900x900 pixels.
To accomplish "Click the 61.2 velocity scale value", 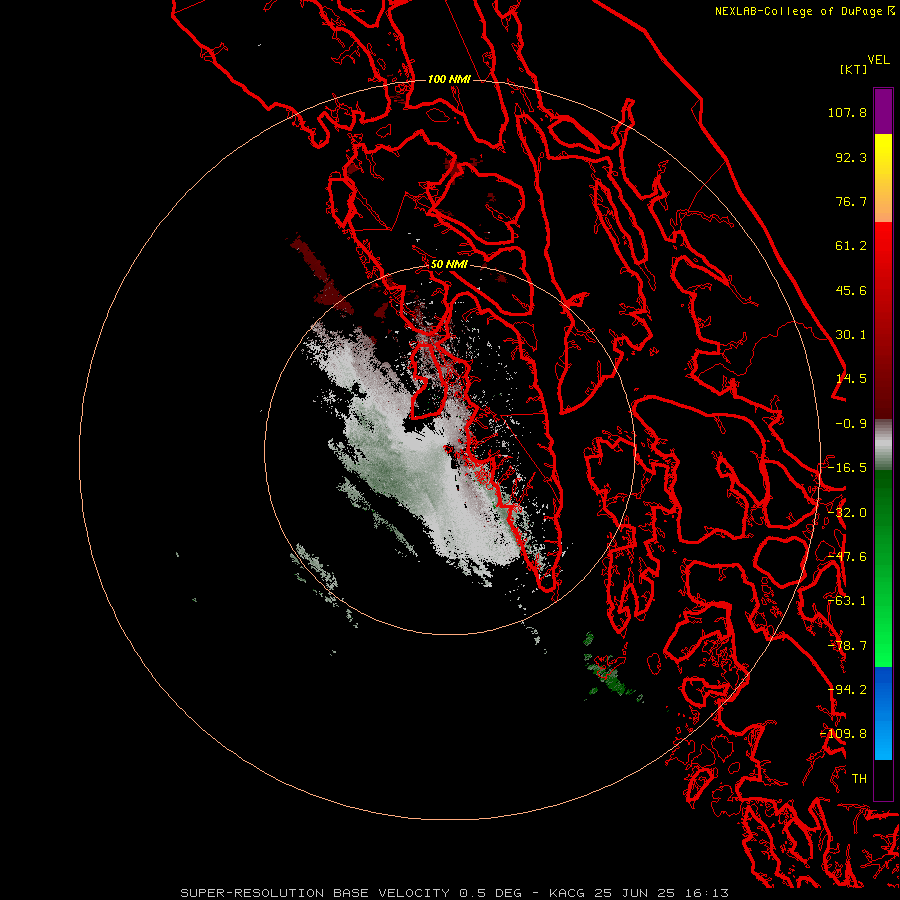I will [851, 246].
